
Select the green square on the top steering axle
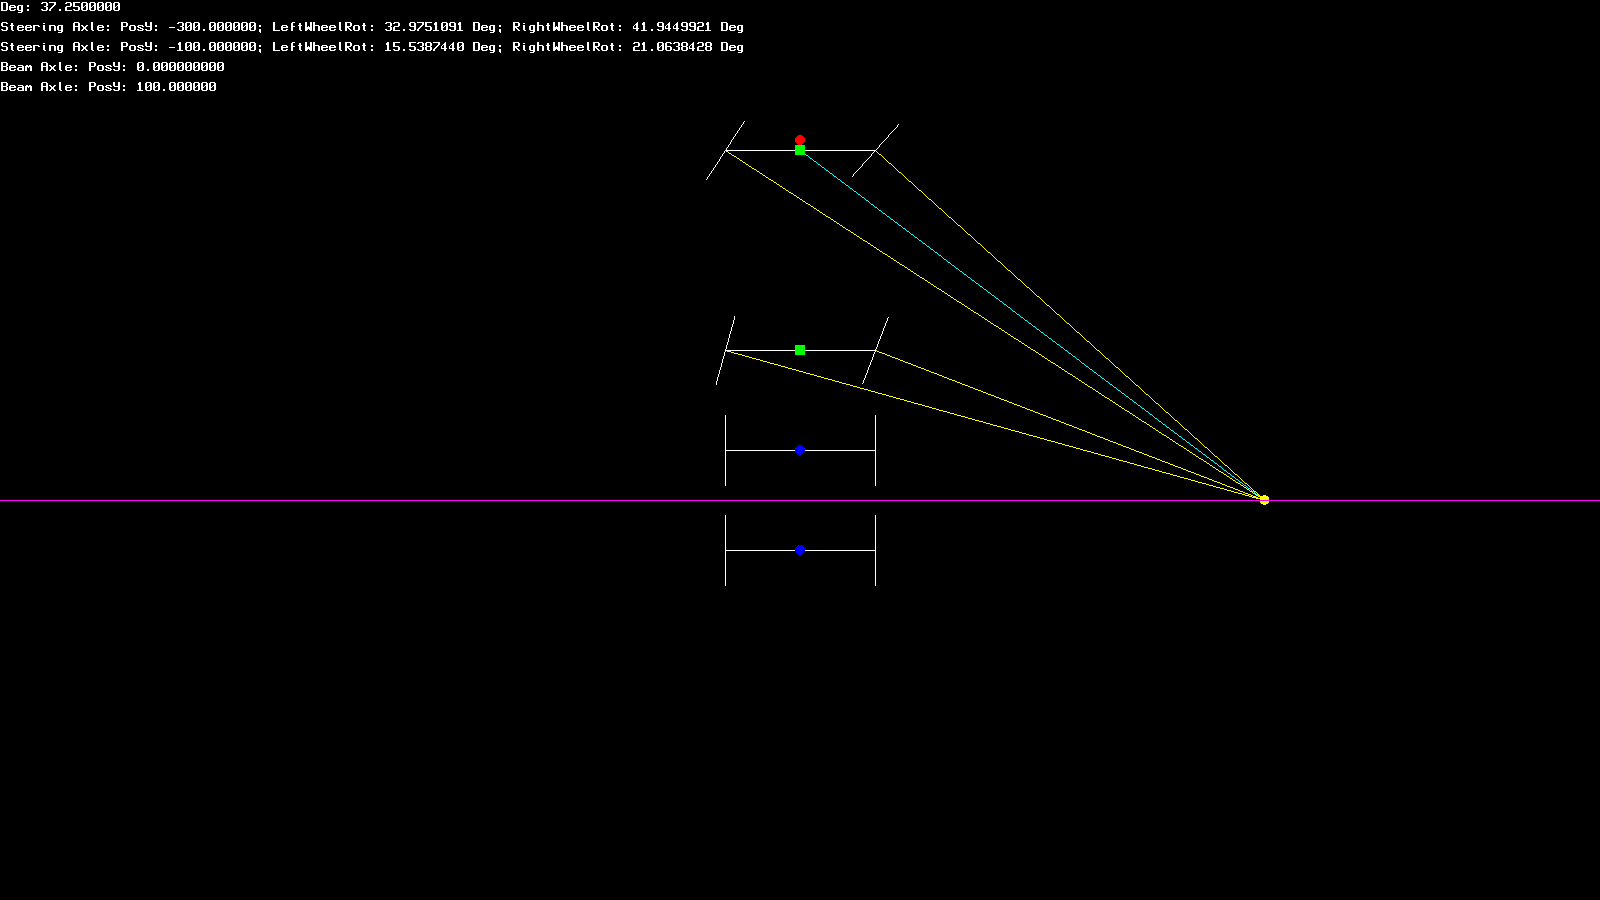(x=800, y=150)
